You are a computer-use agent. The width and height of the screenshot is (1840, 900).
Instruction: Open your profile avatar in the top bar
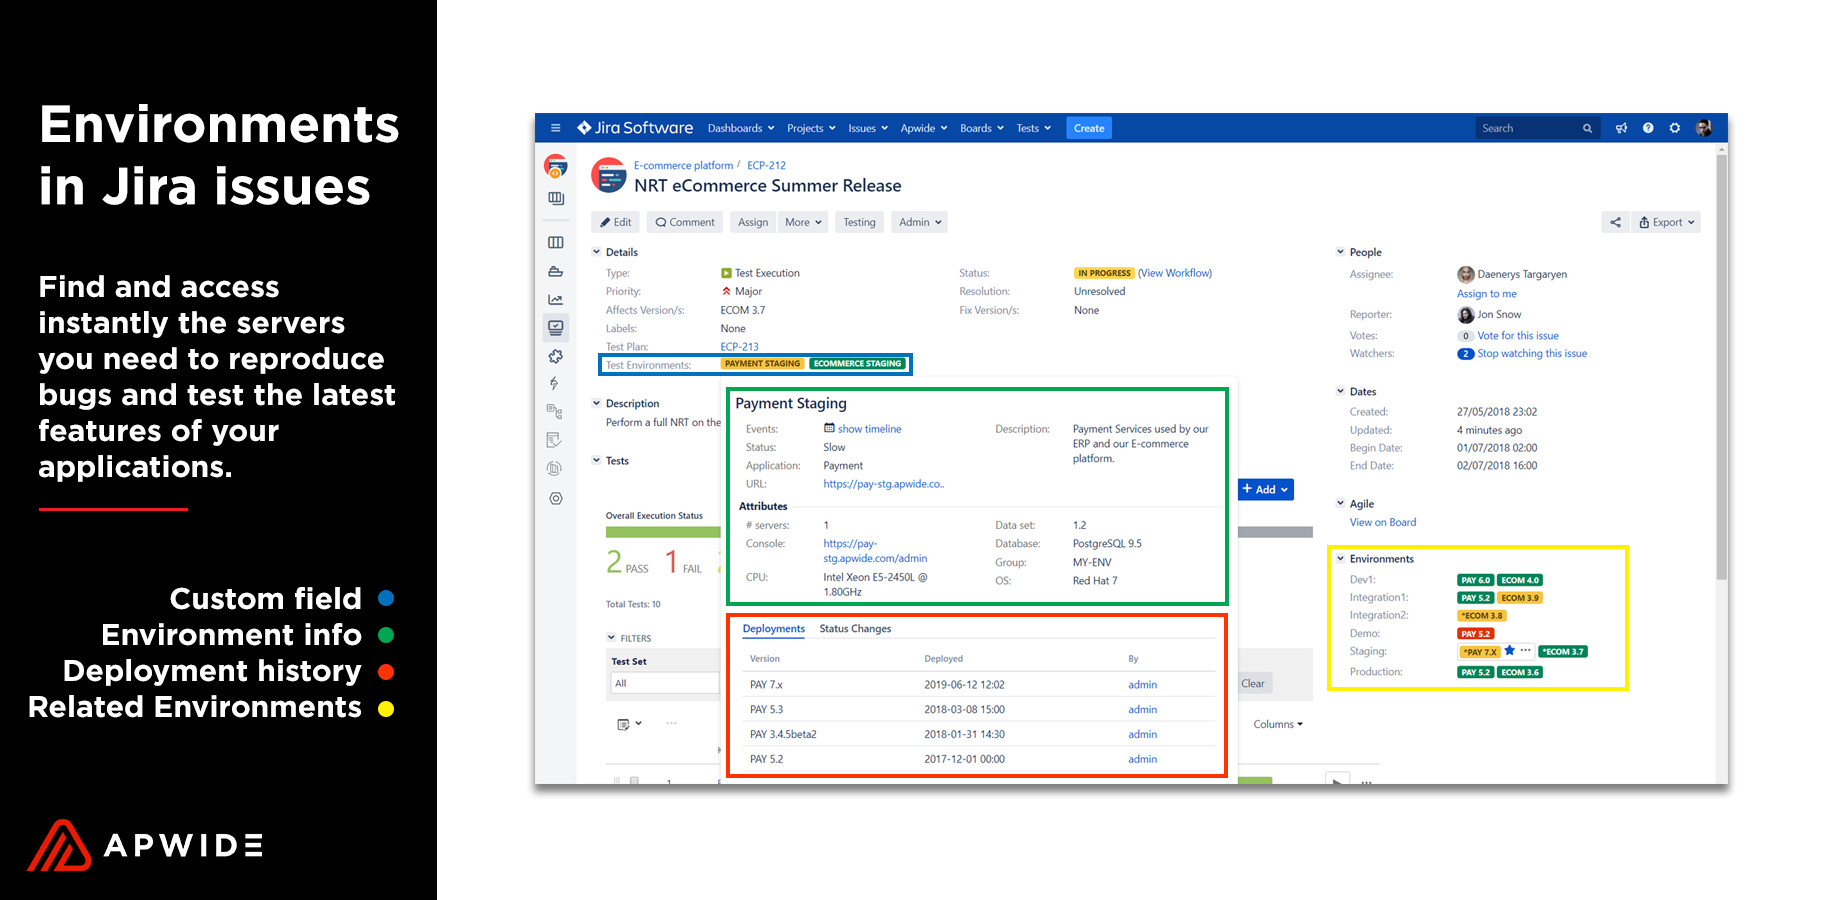tap(1705, 128)
